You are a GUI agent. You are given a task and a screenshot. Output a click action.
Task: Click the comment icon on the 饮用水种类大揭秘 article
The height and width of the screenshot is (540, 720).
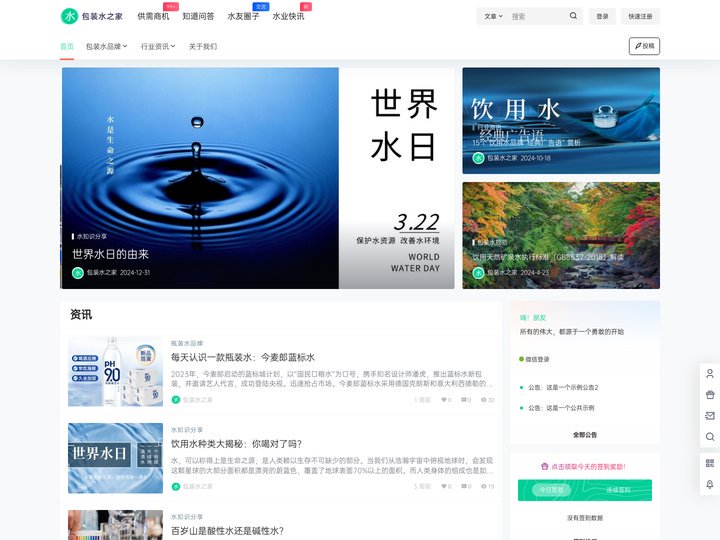click(464, 486)
